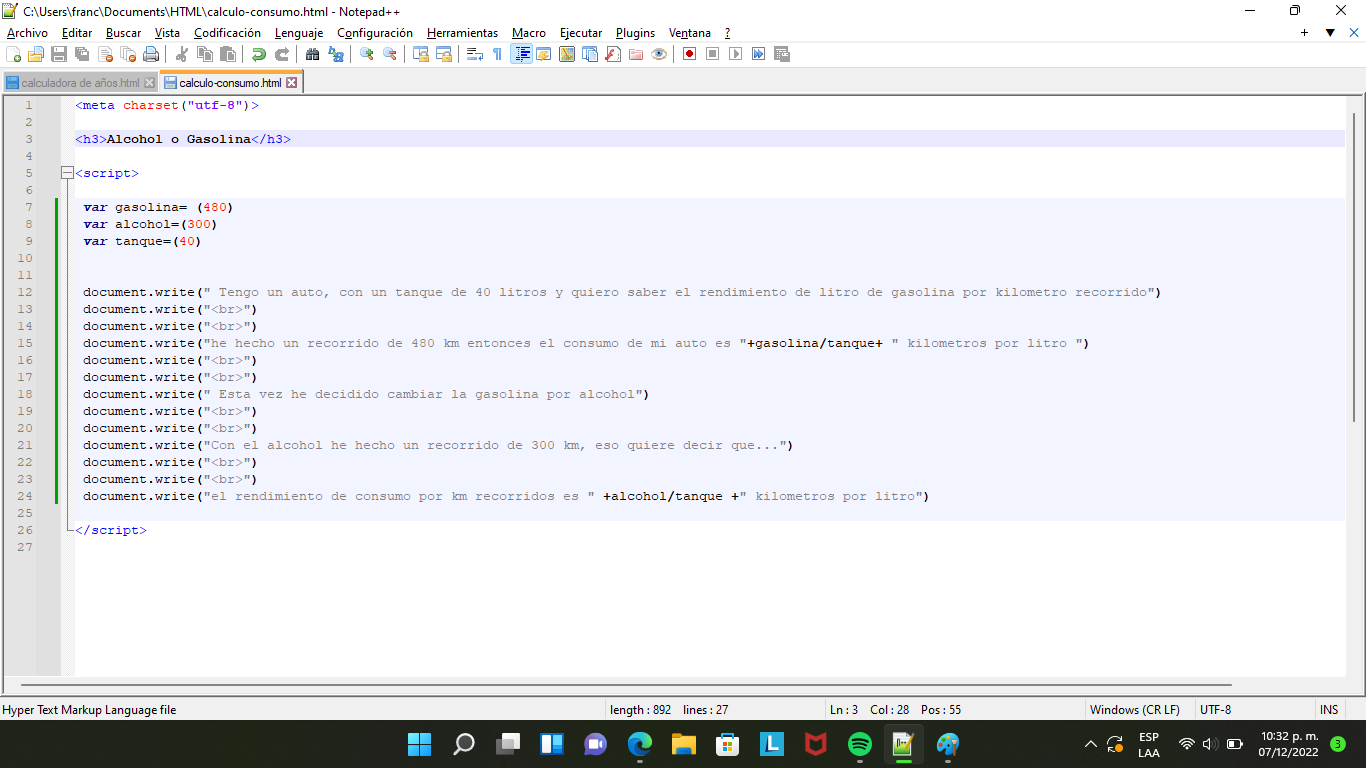Close the calculadora de años.html tab
Image resolution: width=1366 pixels, height=768 pixels.
150,83
